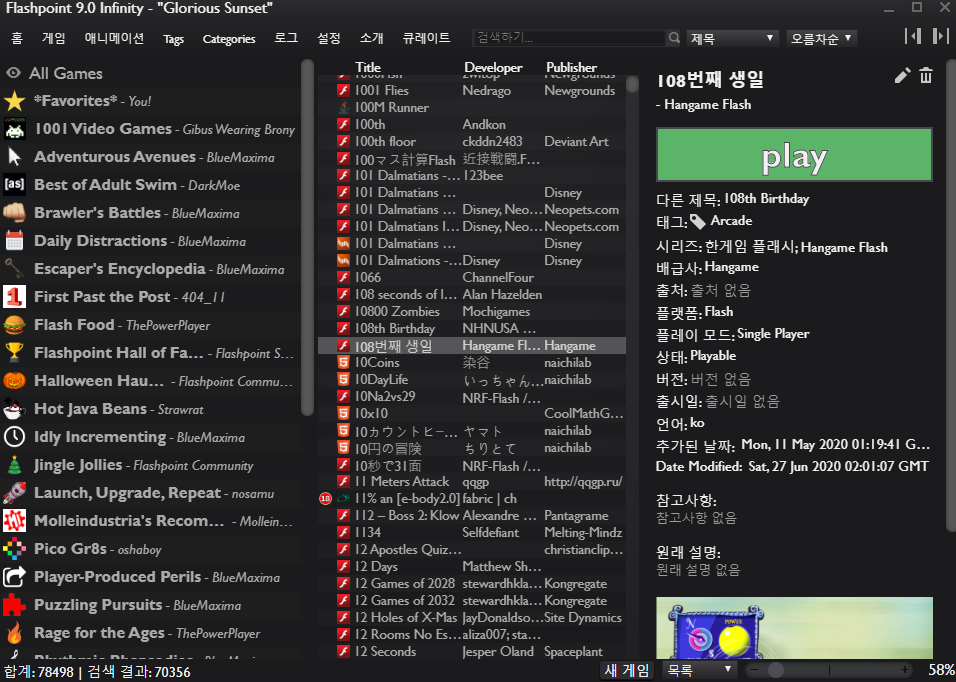Screen dimensions: 956x682
Task: Select the Brawler's Battles fist icon
Action: [x=15, y=213]
